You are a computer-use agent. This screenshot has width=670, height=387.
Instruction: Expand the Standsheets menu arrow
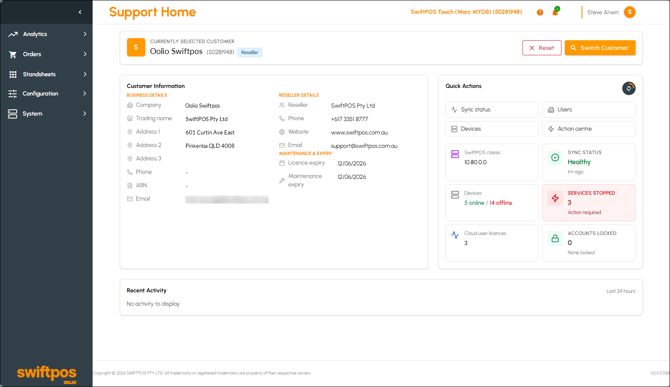click(x=85, y=74)
